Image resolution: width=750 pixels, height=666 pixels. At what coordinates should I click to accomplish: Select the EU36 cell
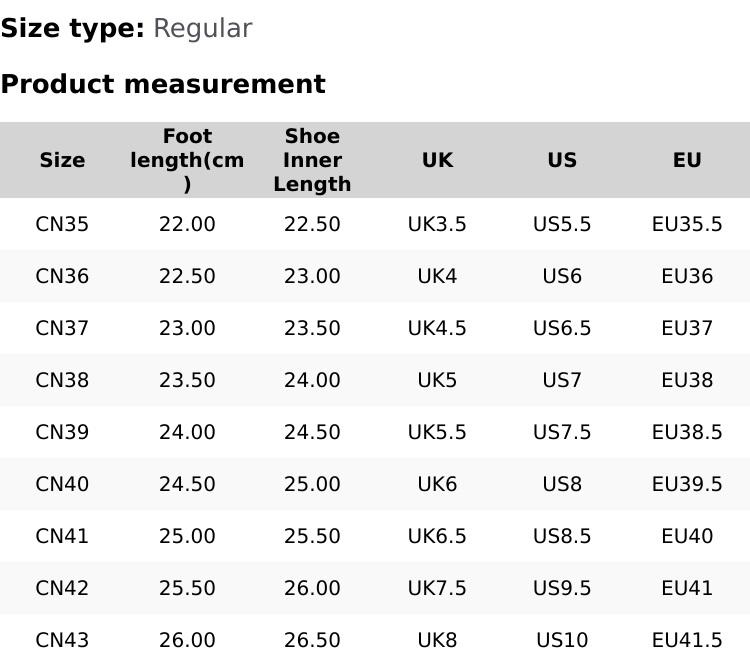pyautogui.click(x=687, y=276)
